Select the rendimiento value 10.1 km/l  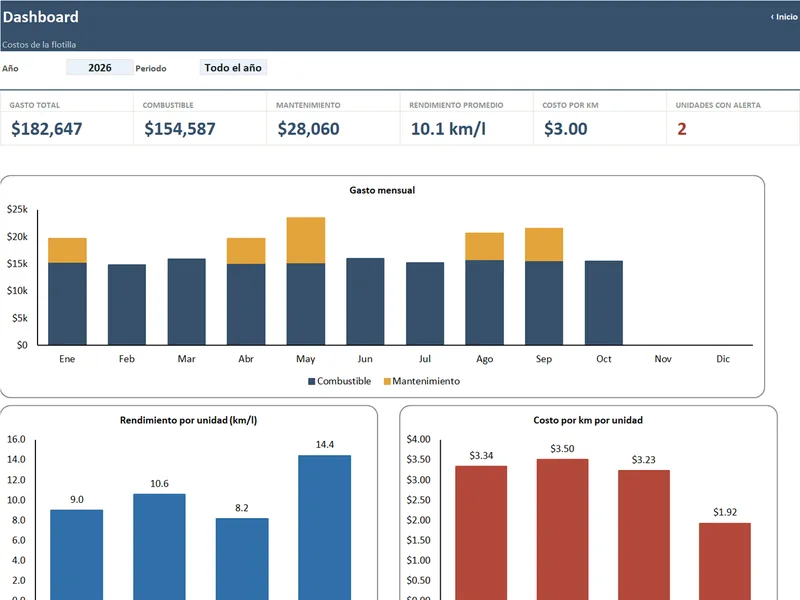[x=448, y=129]
